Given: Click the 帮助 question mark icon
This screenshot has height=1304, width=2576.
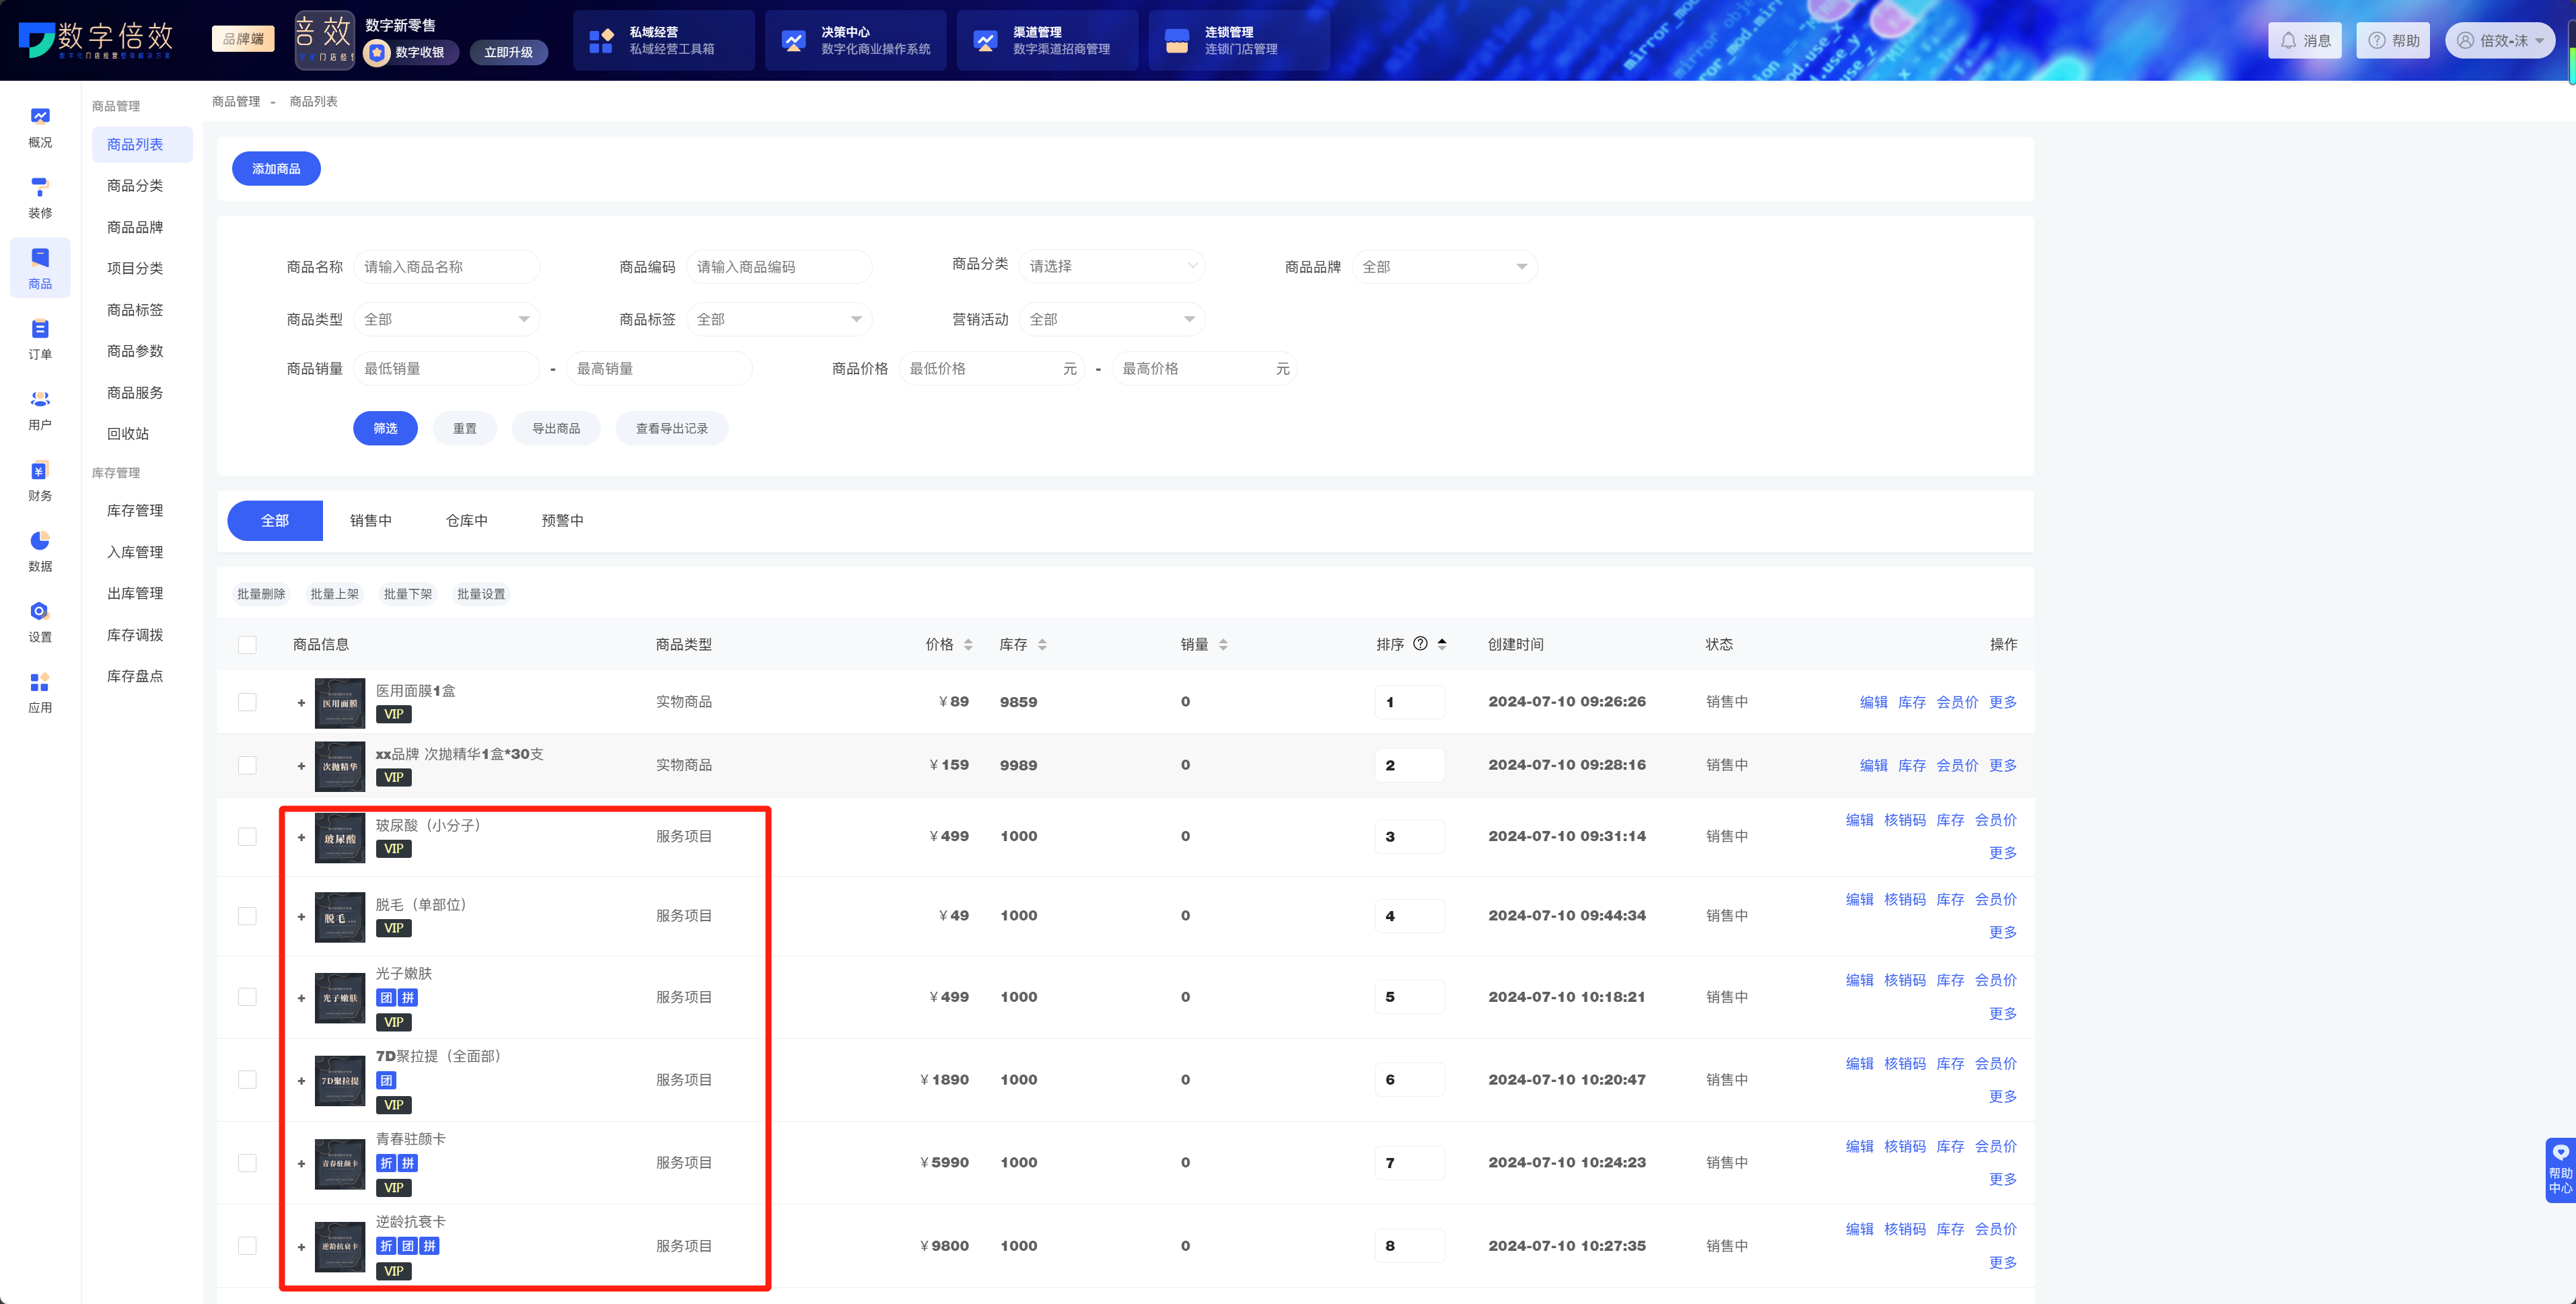Looking at the screenshot, I should click(x=2376, y=41).
